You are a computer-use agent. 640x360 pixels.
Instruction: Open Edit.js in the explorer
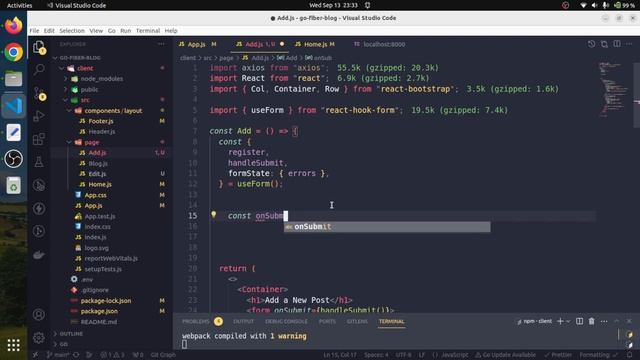[x=97, y=174]
